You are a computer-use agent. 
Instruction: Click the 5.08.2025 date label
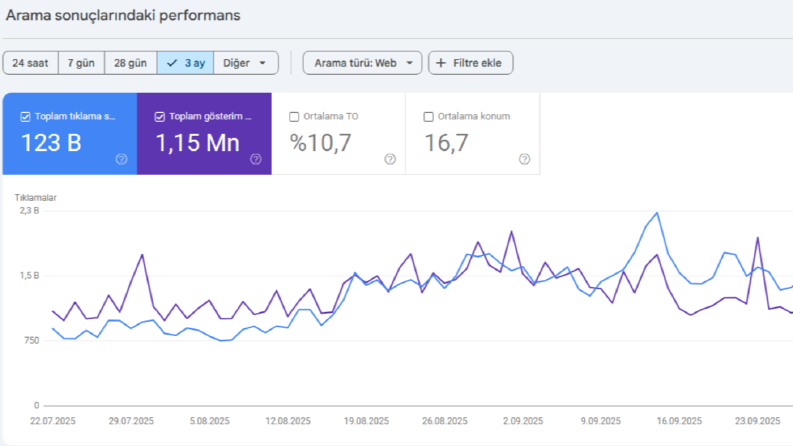(209, 421)
